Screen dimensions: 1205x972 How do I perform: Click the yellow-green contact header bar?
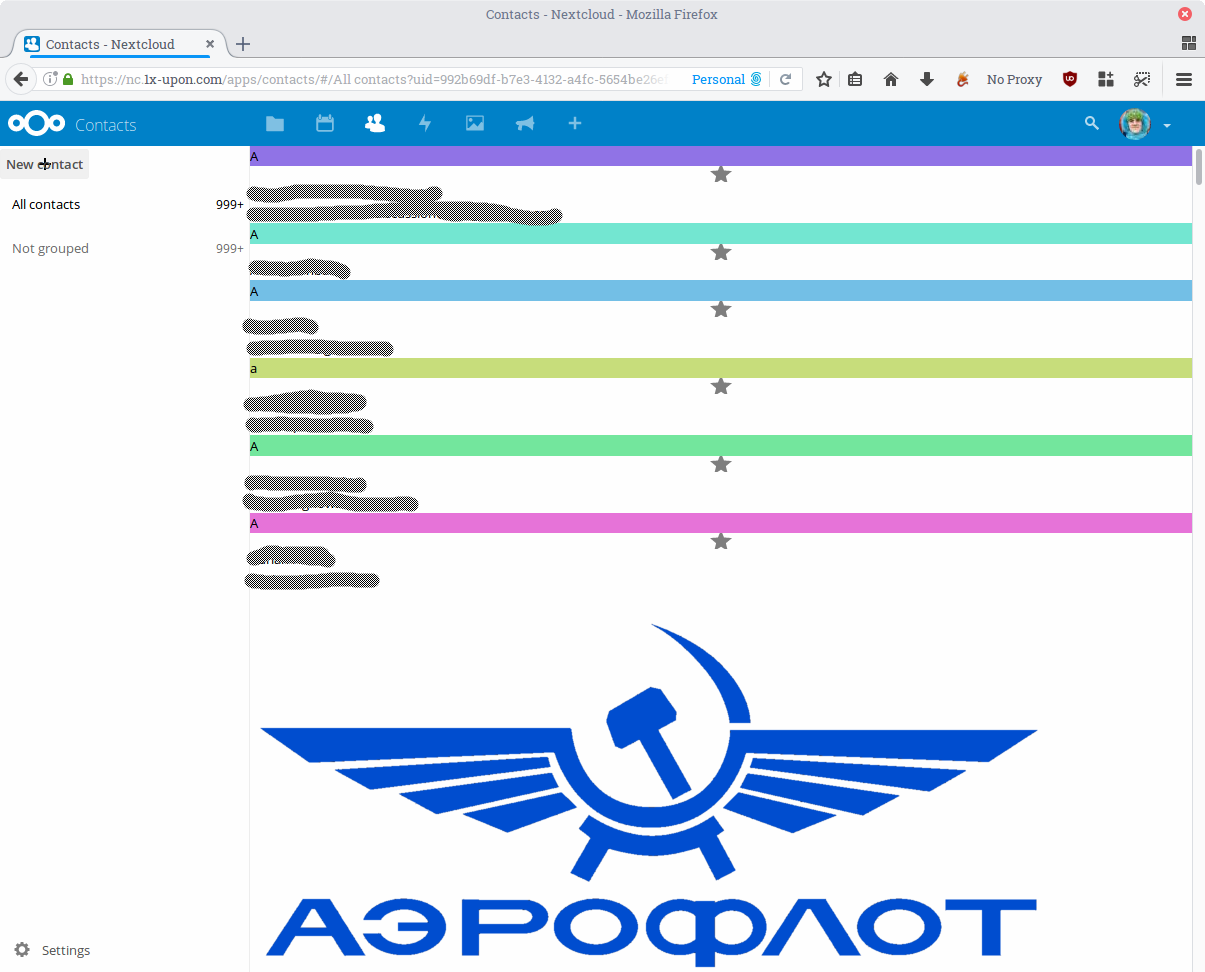[721, 368]
